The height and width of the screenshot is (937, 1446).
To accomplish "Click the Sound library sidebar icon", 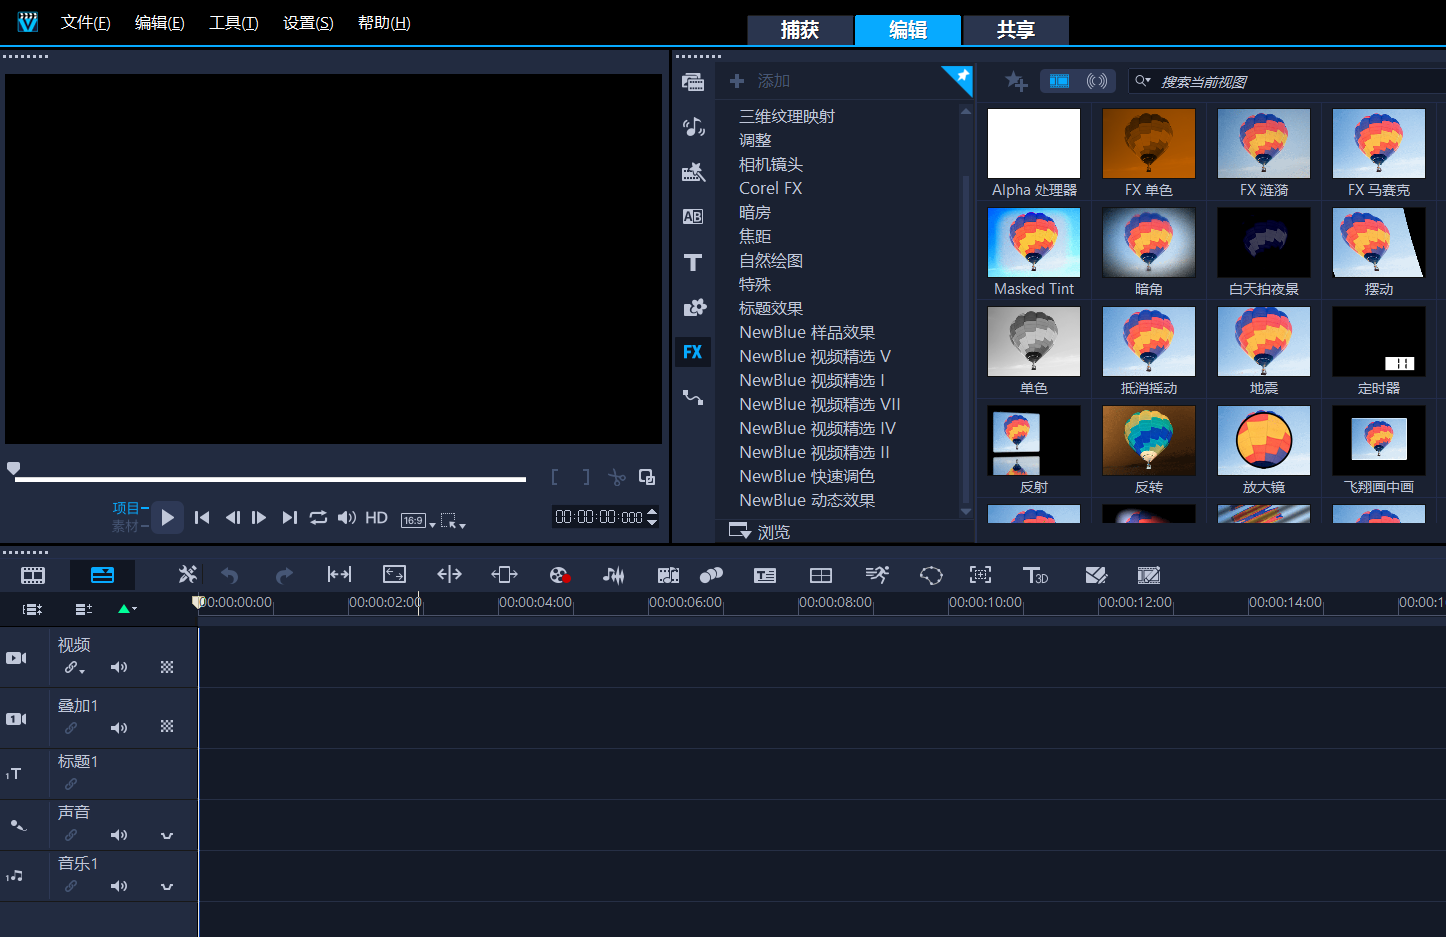I will 692,127.
